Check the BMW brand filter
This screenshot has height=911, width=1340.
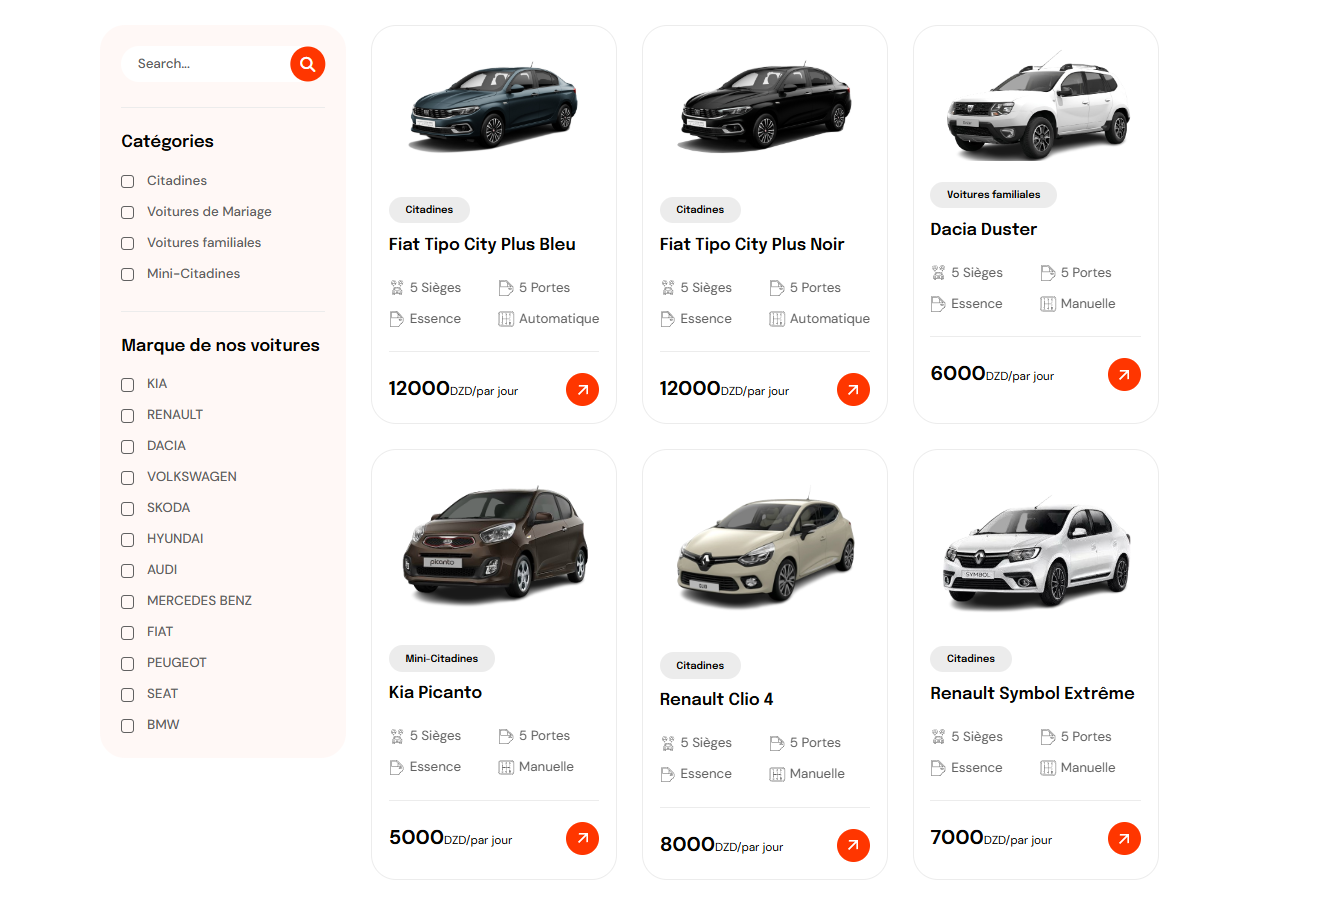128,725
